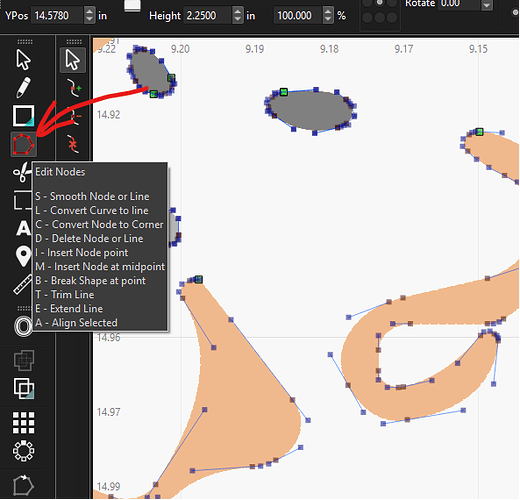Screen dimensions: 520x500
Task: Select the bottom-center anchor dot
Action: pyautogui.click(x=379, y=17)
